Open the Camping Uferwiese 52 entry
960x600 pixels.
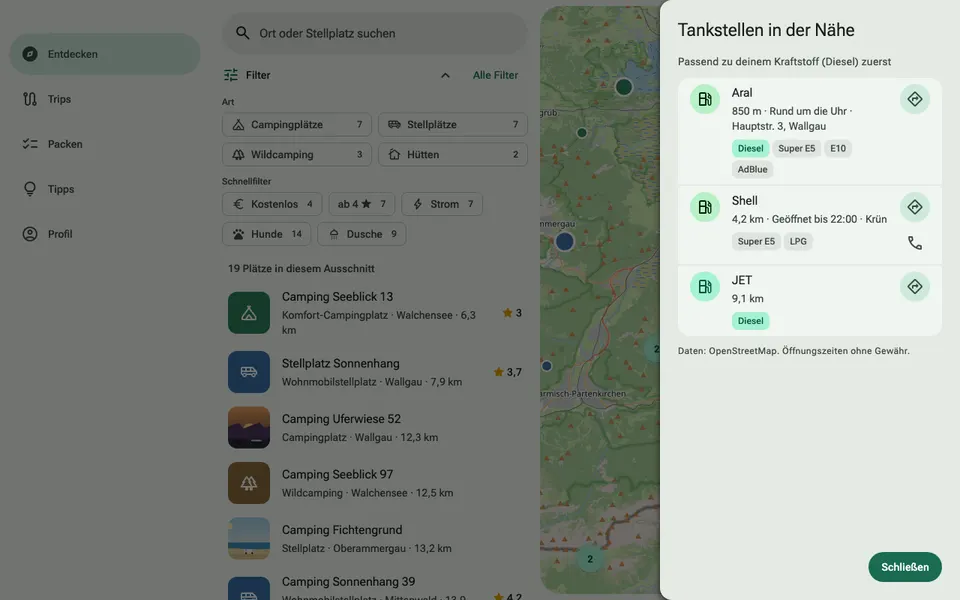(x=375, y=427)
